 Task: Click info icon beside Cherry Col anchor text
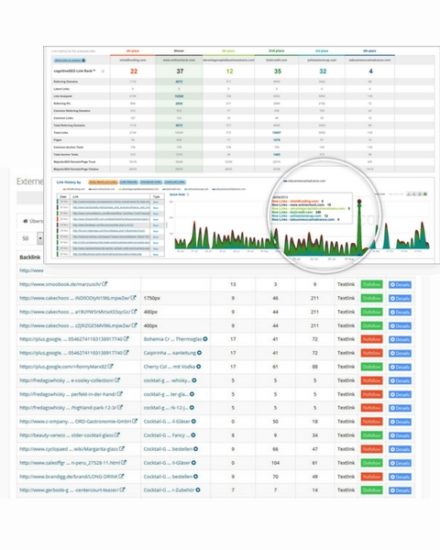(199, 366)
